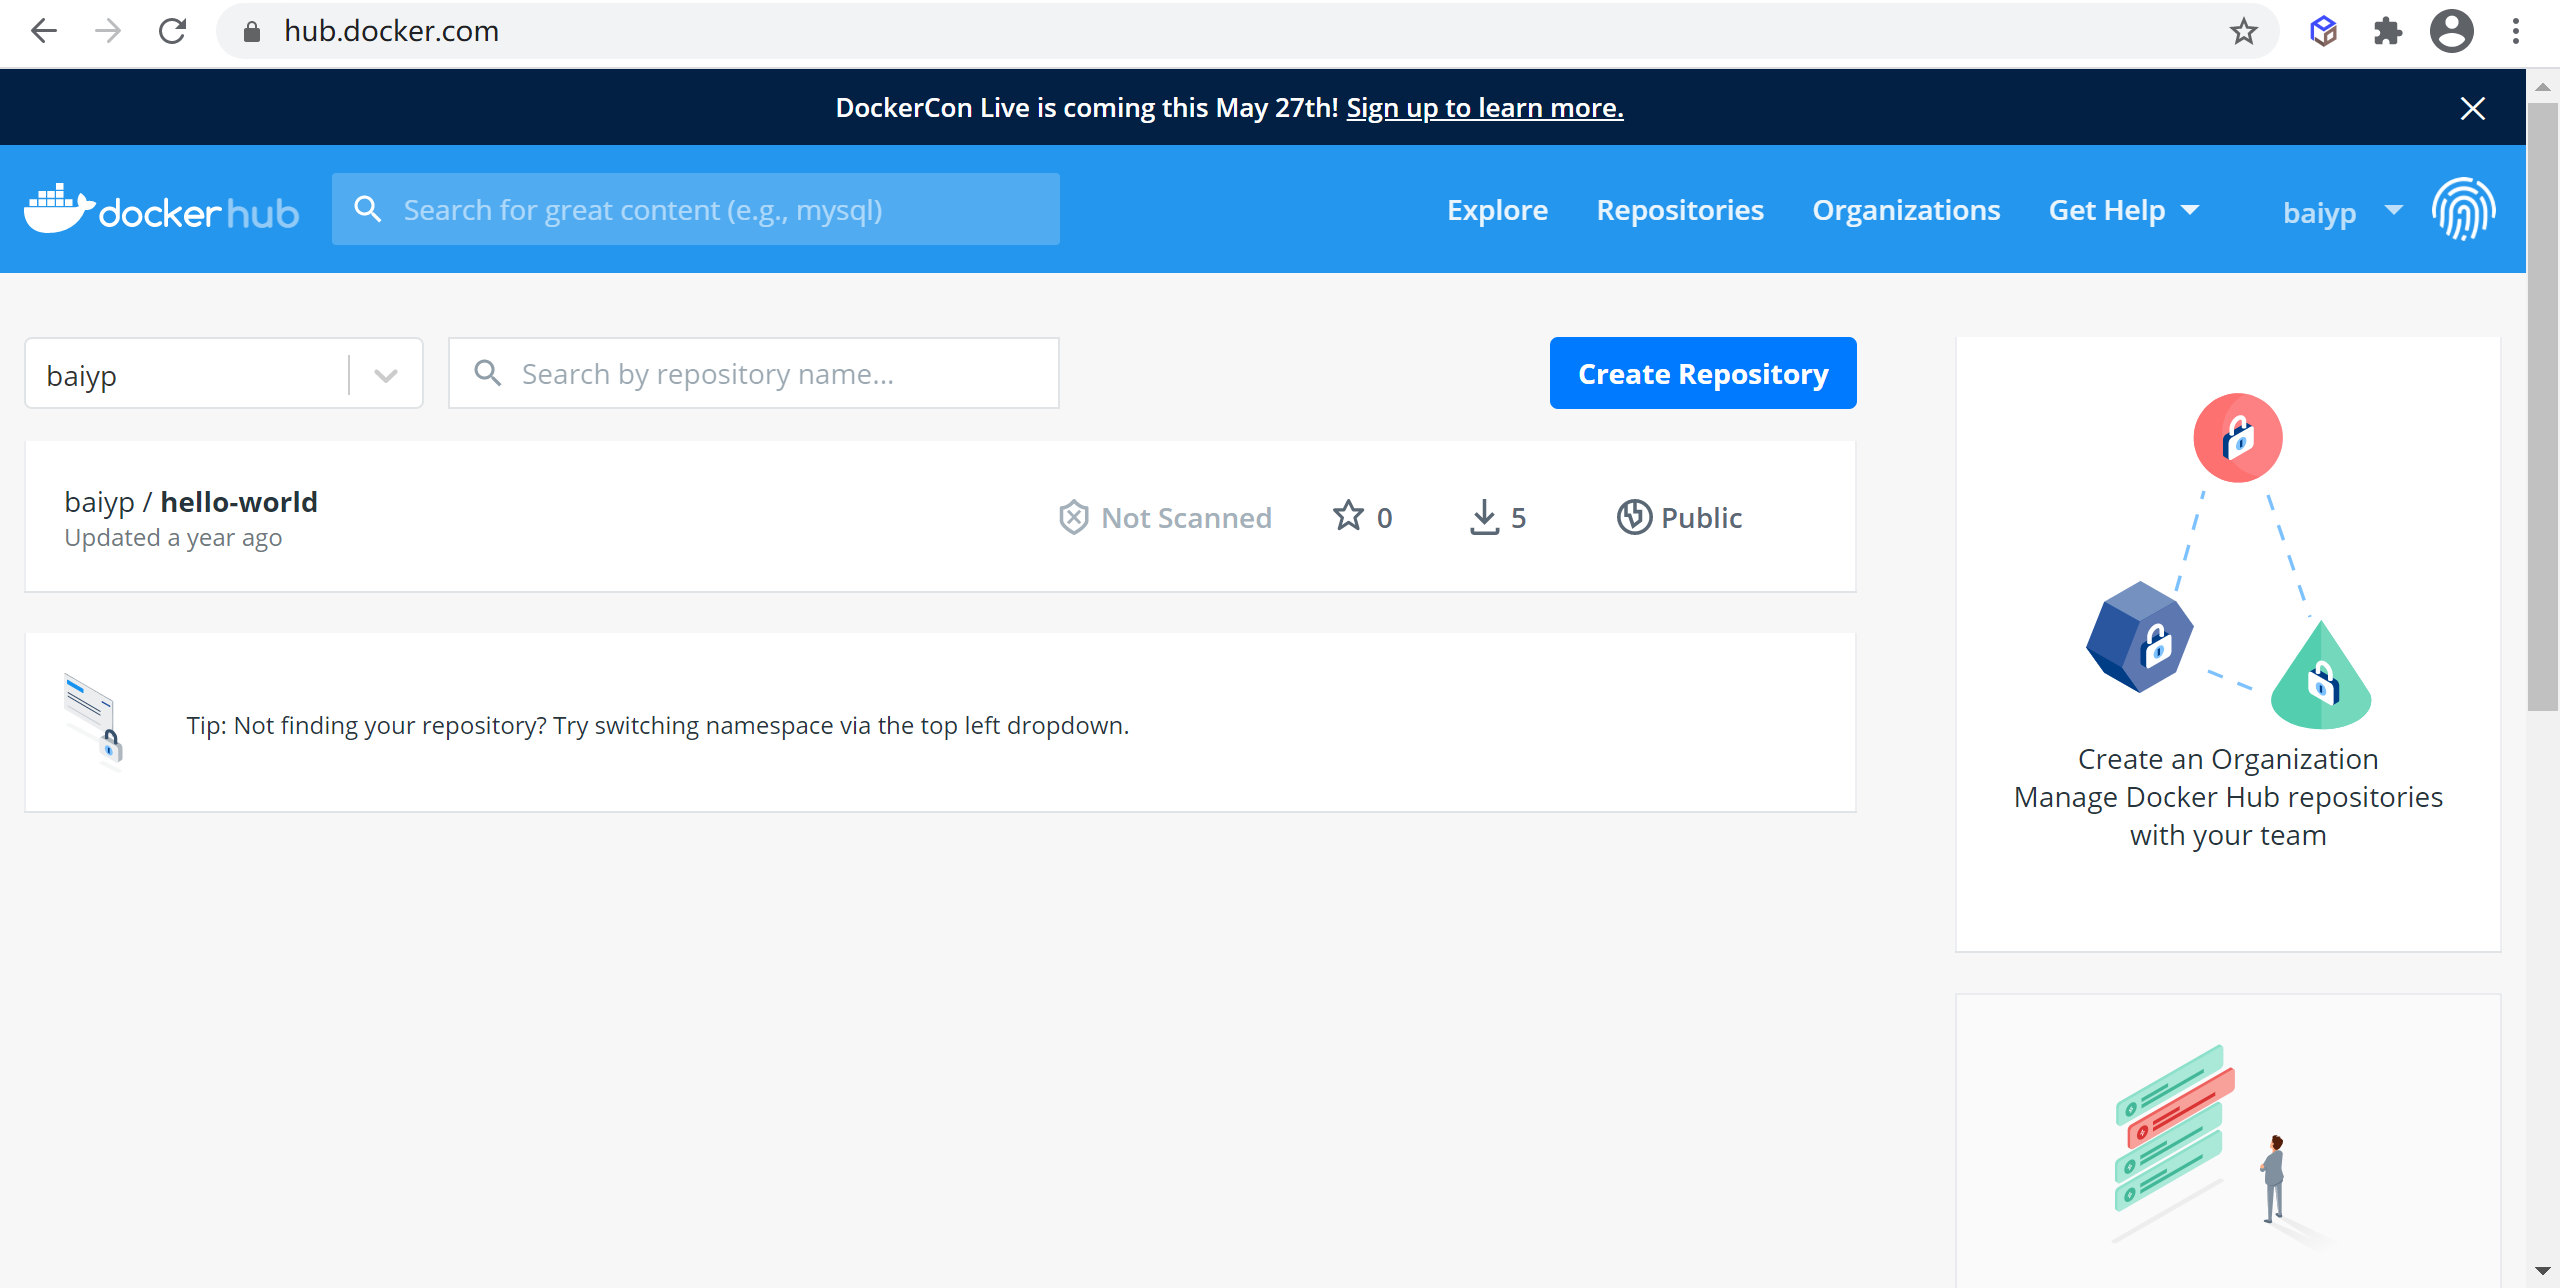Image resolution: width=2560 pixels, height=1288 pixels.
Task: Click the repository search magnifier icon
Action: click(x=487, y=373)
